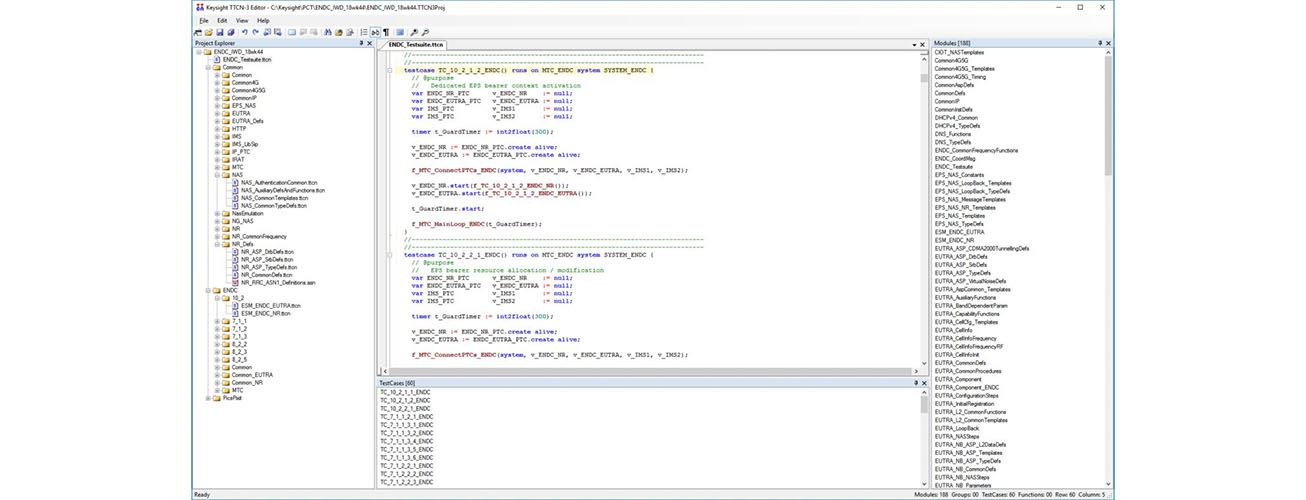Pin the TestCases panel
The image size is (1306, 500).
[915, 383]
